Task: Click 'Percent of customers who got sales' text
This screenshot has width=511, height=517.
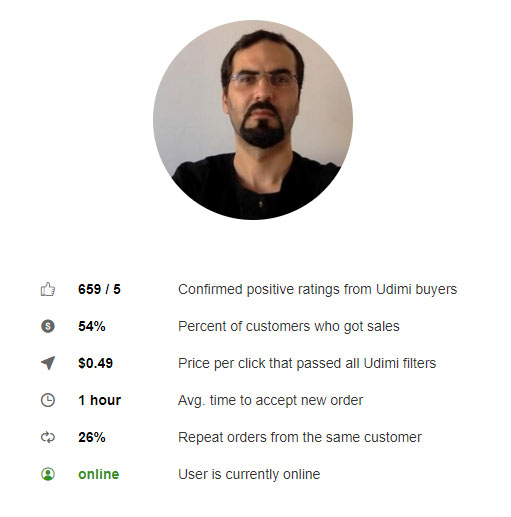Action: (289, 327)
